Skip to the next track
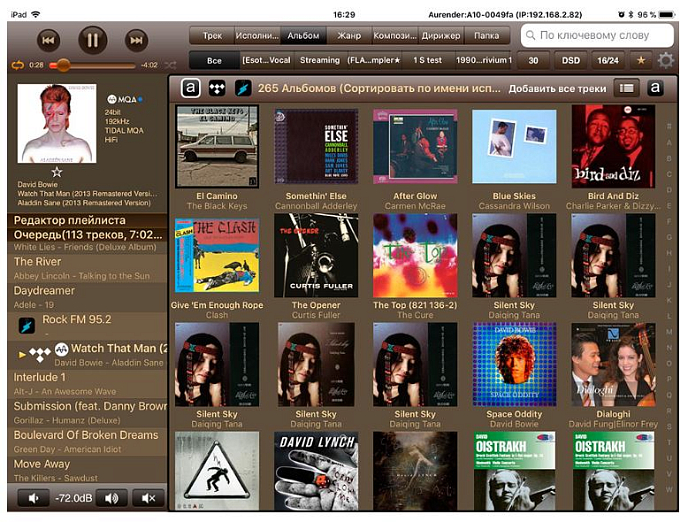The image size is (688, 522). (136, 40)
